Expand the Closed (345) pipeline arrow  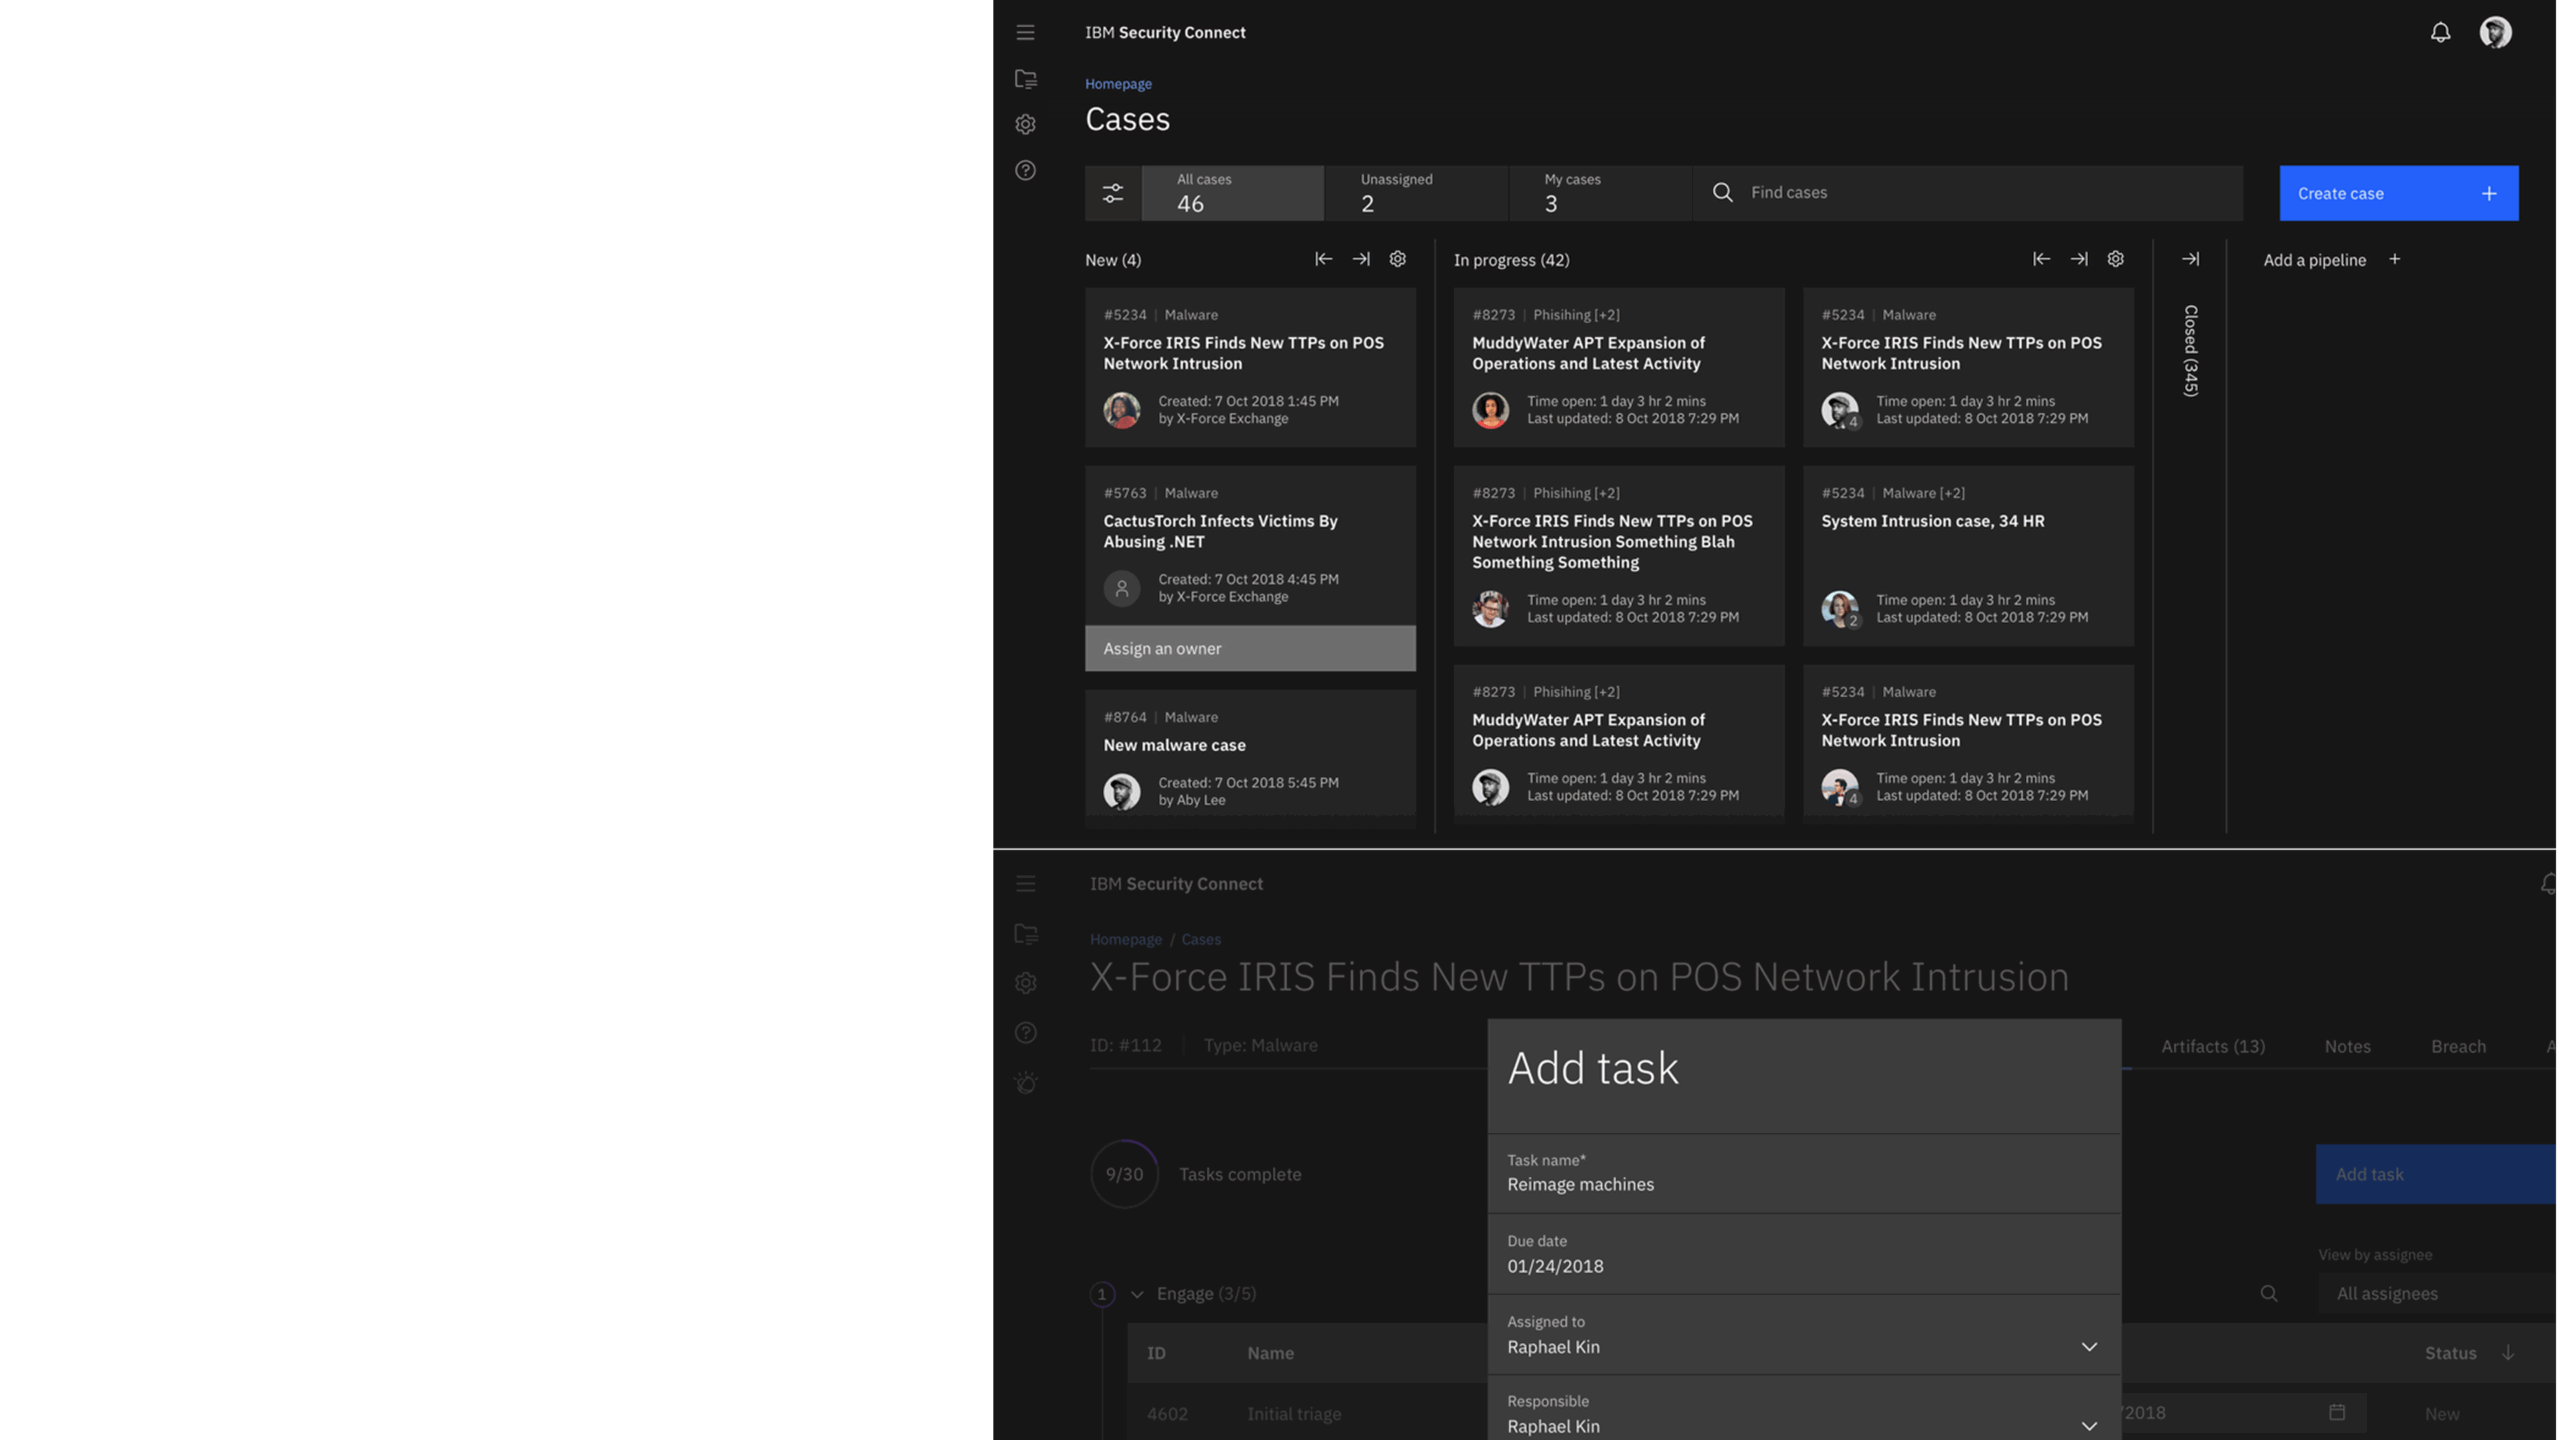(2190, 259)
